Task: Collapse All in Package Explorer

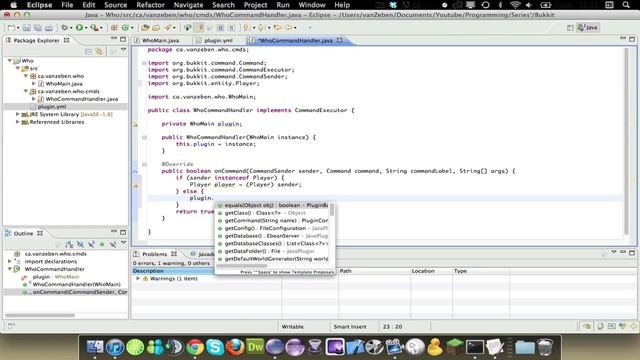Action: click(88, 51)
